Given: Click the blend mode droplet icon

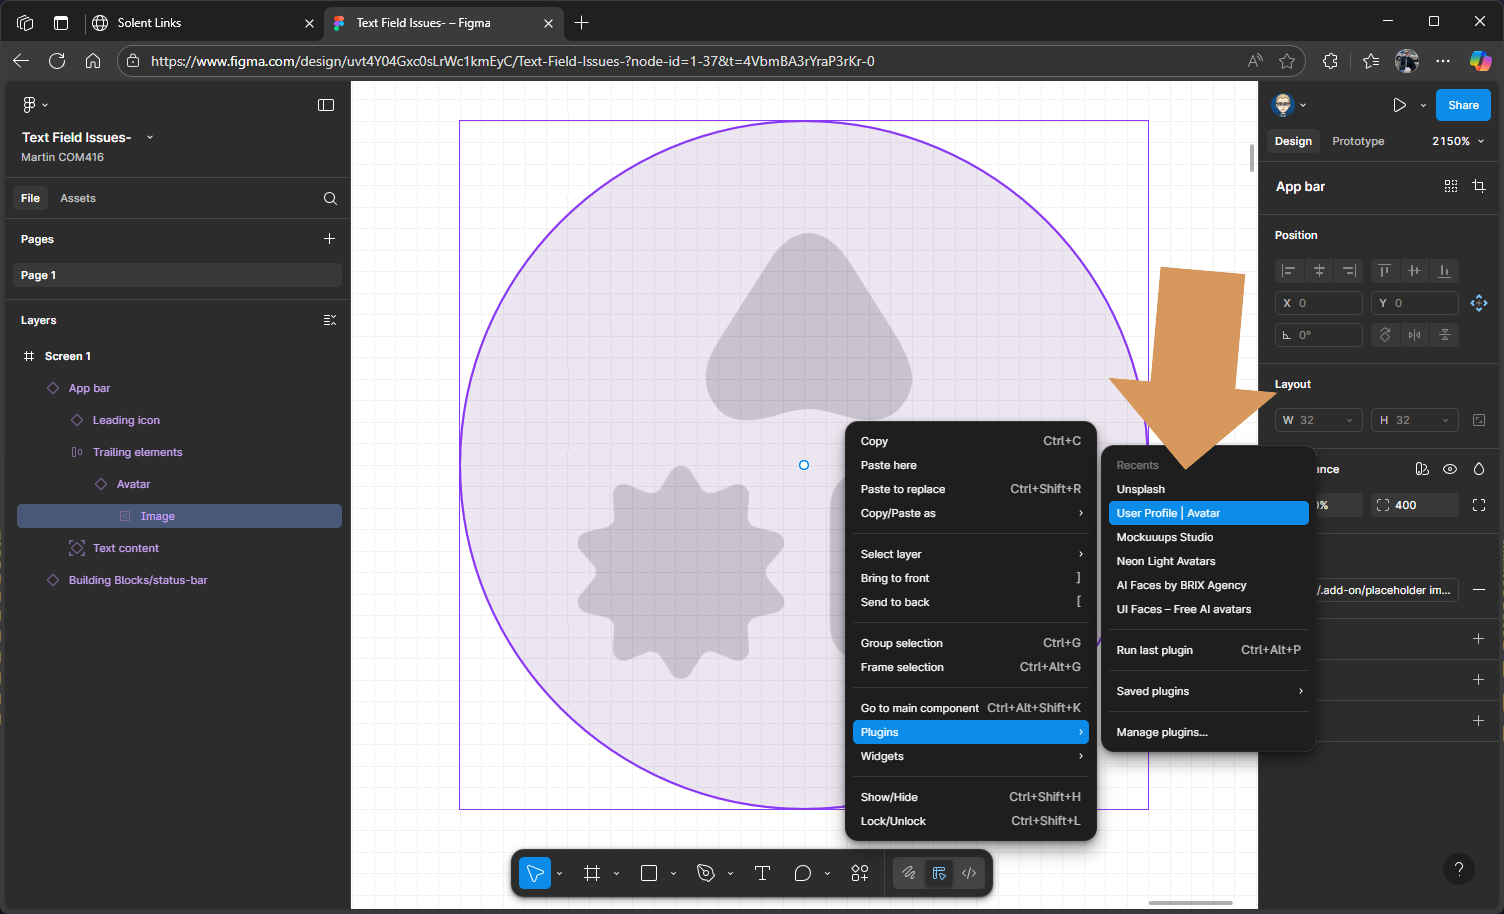Looking at the screenshot, I should click(x=1479, y=469).
